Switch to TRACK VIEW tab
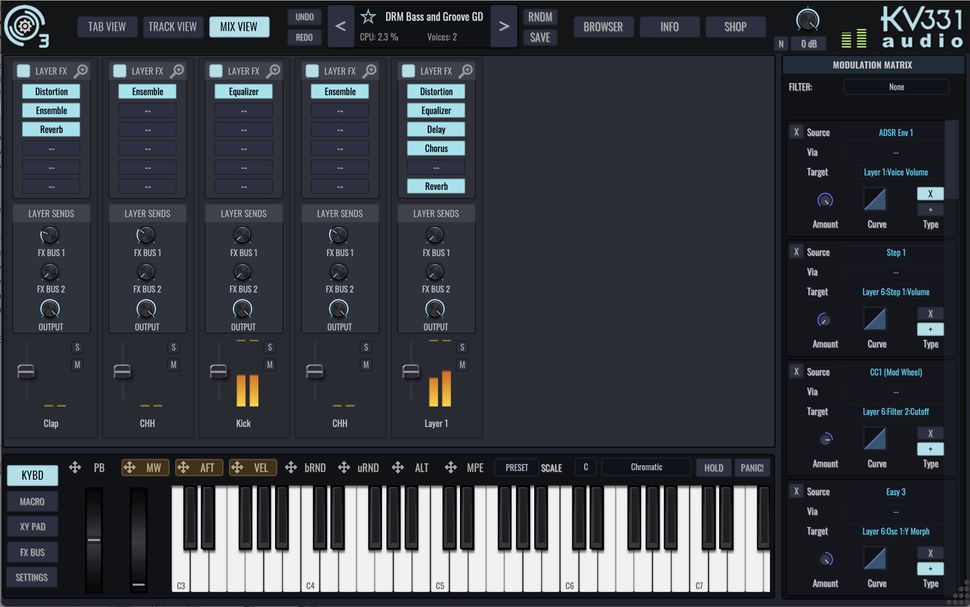970x607 pixels. coord(172,27)
